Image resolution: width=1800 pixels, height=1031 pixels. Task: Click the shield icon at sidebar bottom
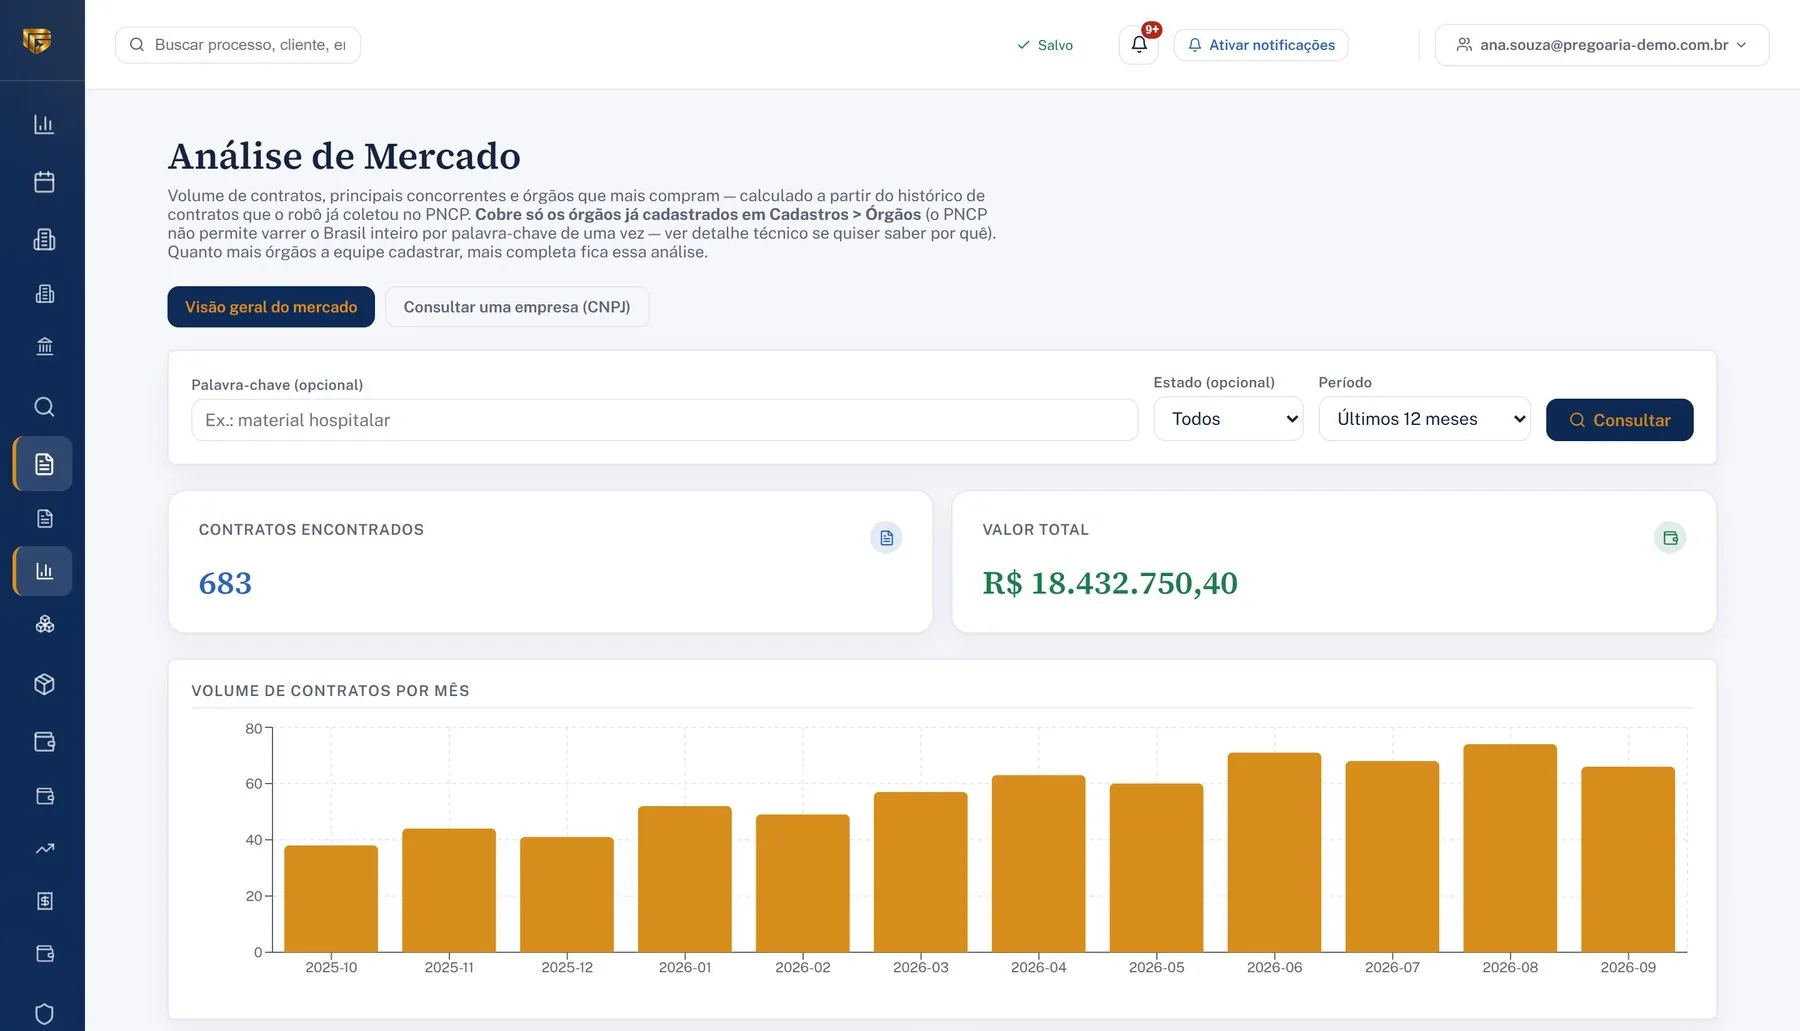[44, 1014]
